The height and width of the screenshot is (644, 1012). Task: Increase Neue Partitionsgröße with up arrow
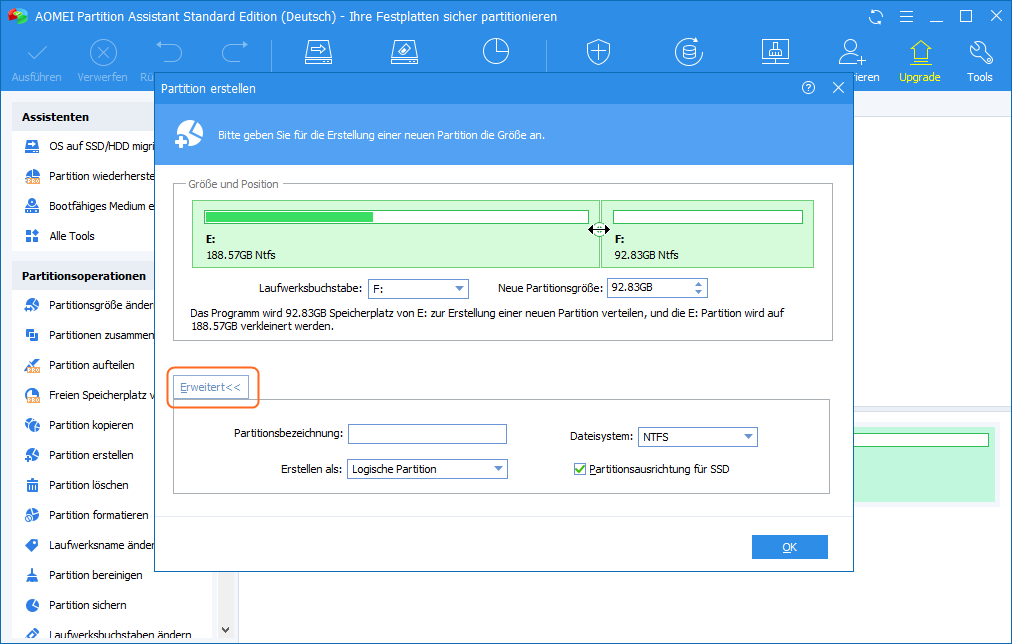coord(698,283)
